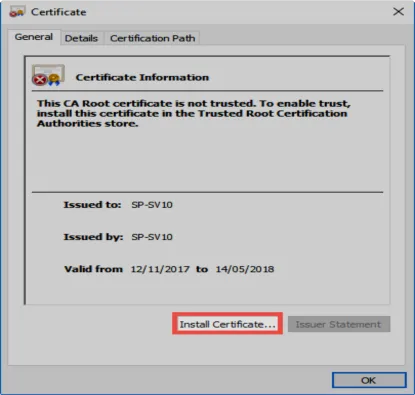The image size is (415, 395).
Task: Click the Install Certificate button
Action: 227,324
